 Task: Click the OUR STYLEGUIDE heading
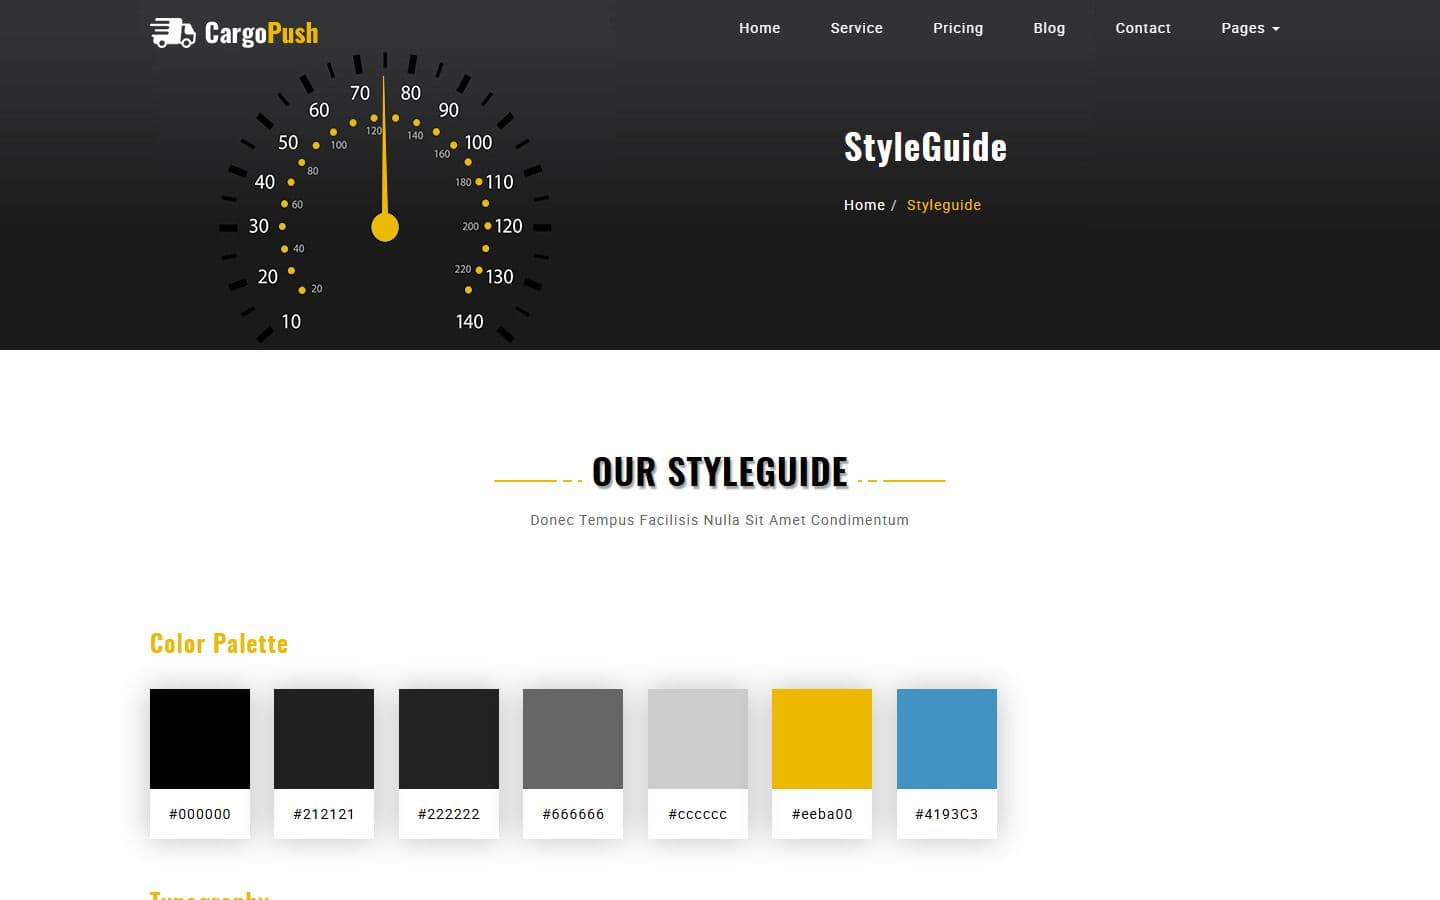click(x=720, y=472)
